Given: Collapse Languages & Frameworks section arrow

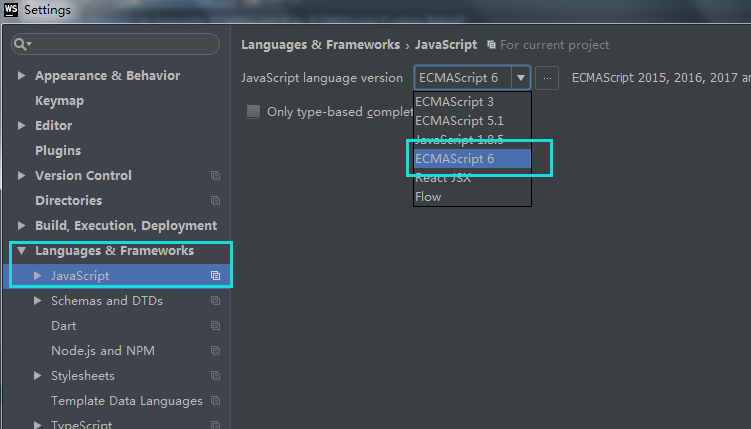Looking at the screenshot, I should pos(22,250).
